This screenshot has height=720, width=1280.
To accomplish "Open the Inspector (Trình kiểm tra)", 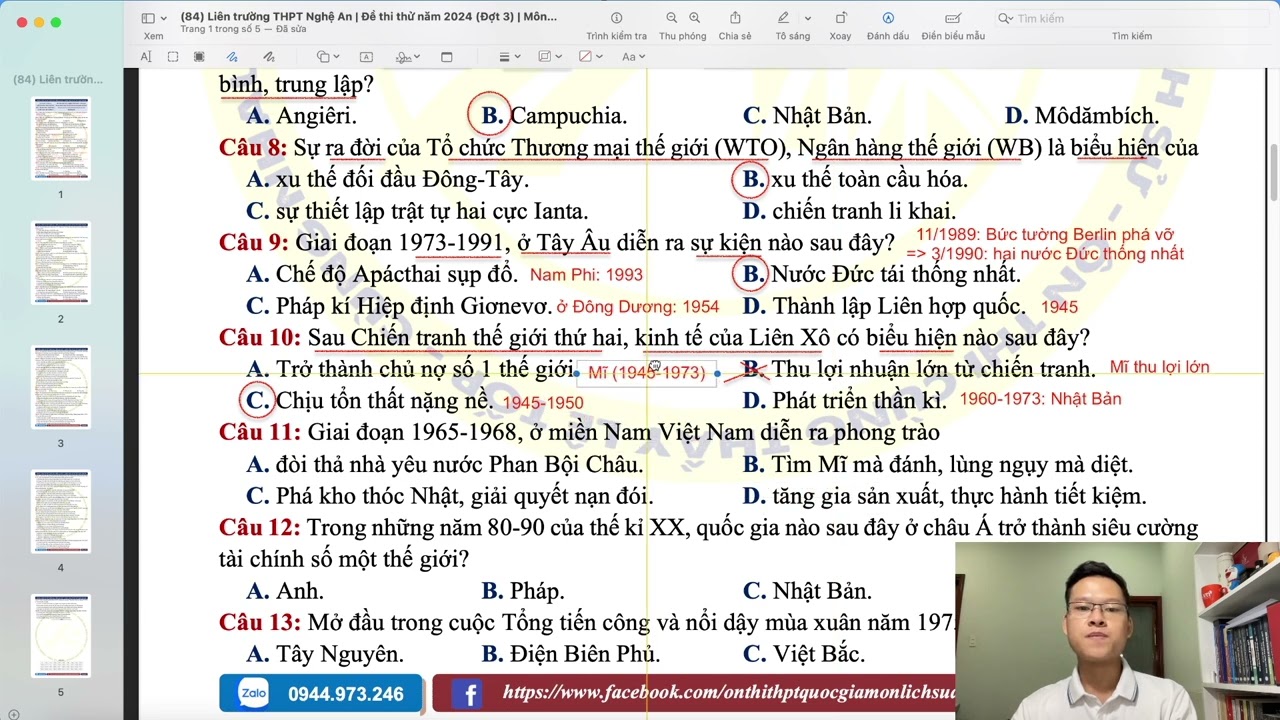I will point(616,18).
